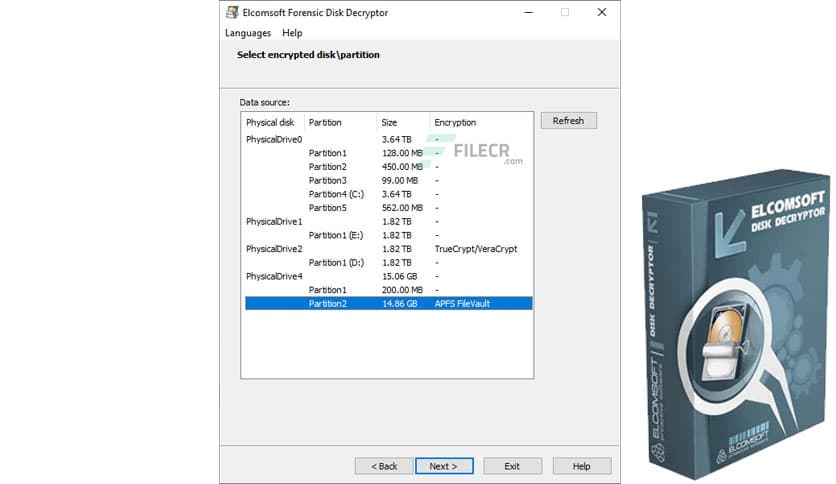Screen dimensions: 836x484
Task: Open the Help menu
Action: 292,33
